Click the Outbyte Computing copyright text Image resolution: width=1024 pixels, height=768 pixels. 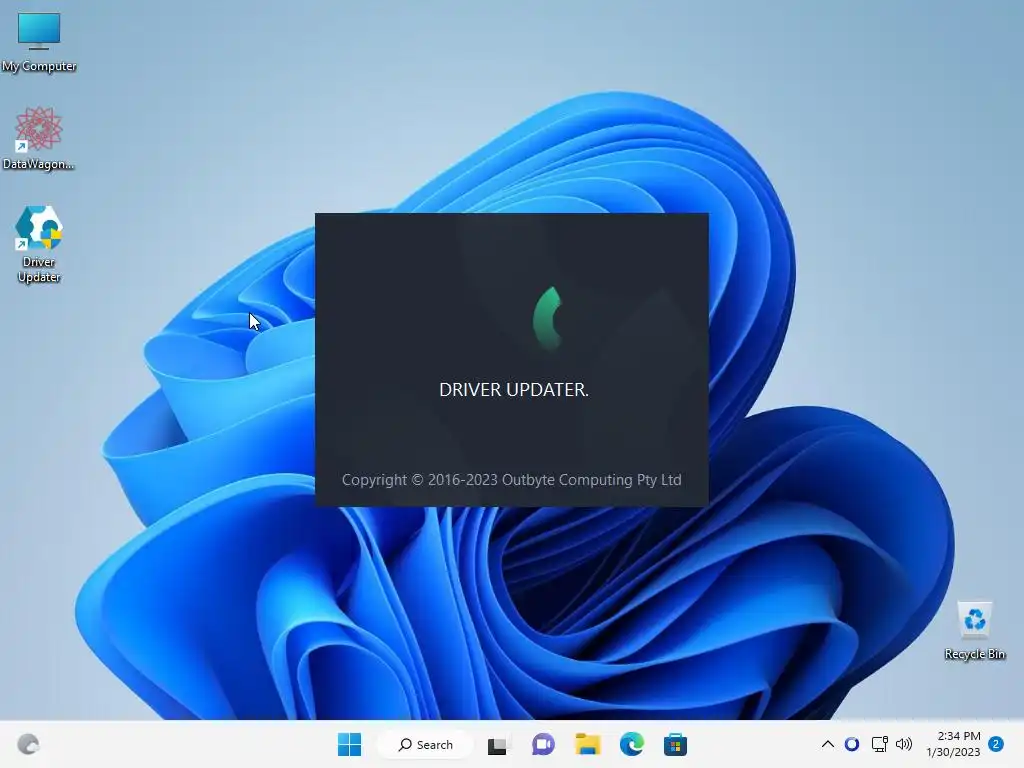click(511, 479)
